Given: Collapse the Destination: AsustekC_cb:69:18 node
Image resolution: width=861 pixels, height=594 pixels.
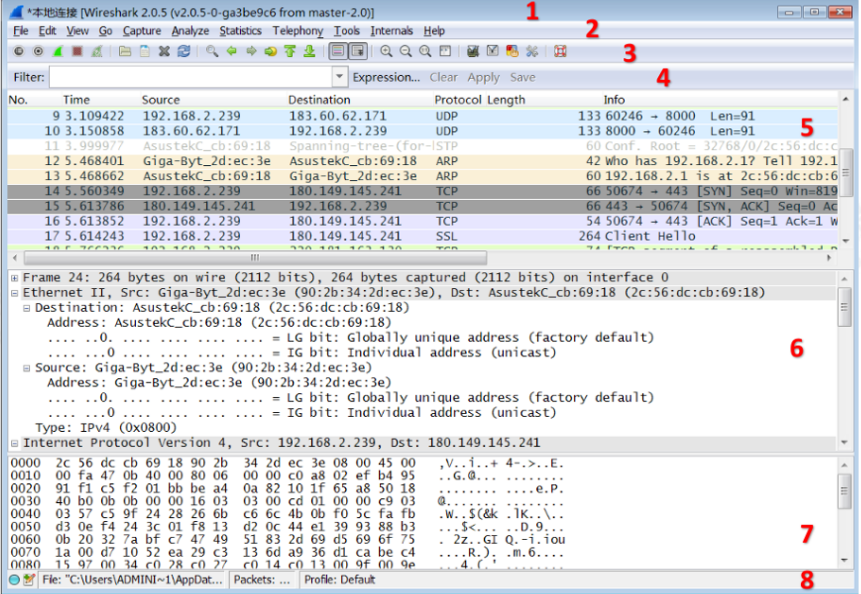Looking at the screenshot, I should 26,308.
